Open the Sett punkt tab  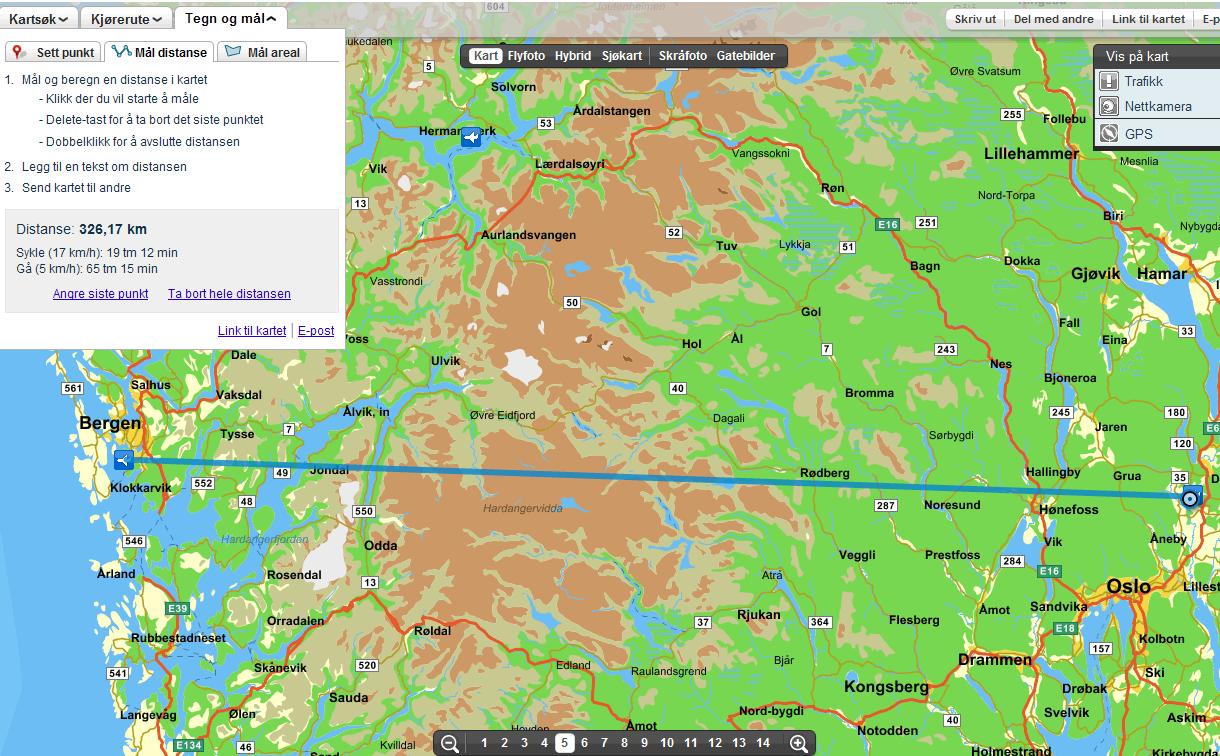click(54, 52)
